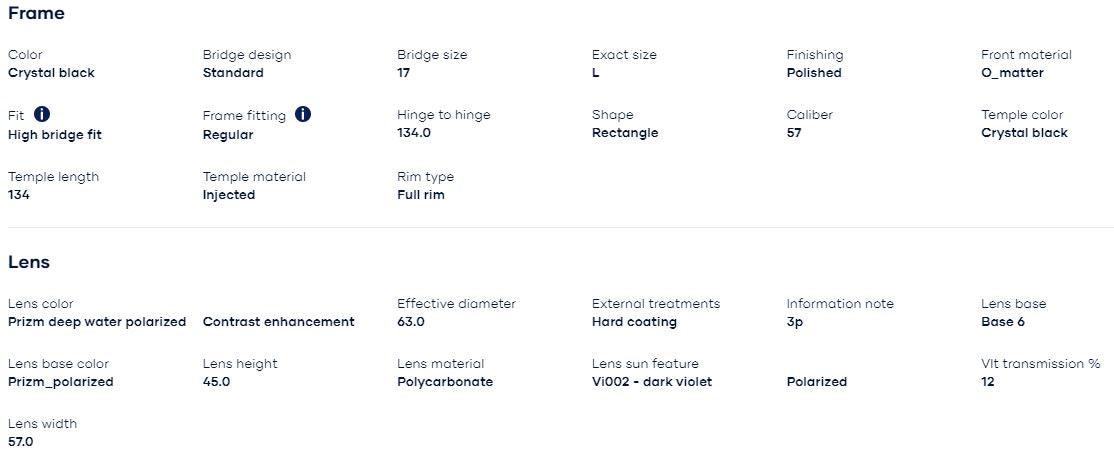This screenshot has height=459, width=1114.
Task: Click the info icon beside Frame fitting
Action: click(303, 115)
